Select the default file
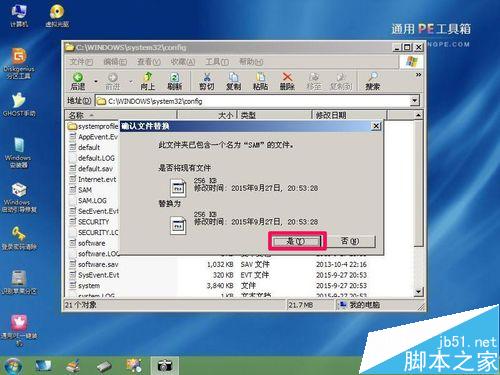 [85, 147]
